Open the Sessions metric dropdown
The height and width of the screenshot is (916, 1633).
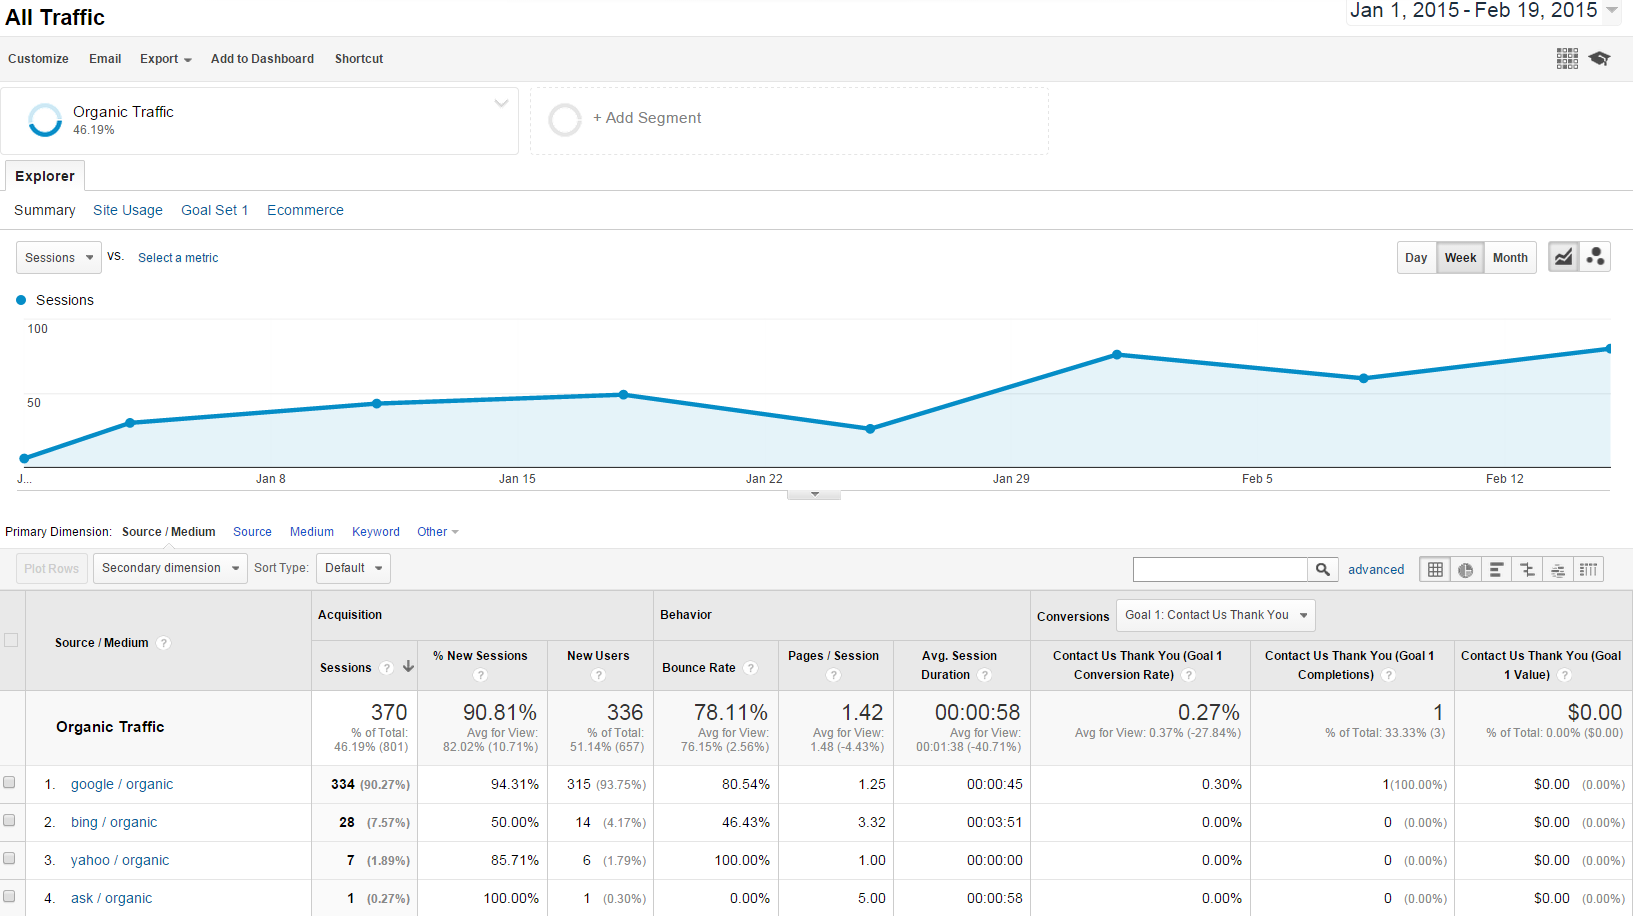click(x=59, y=257)
